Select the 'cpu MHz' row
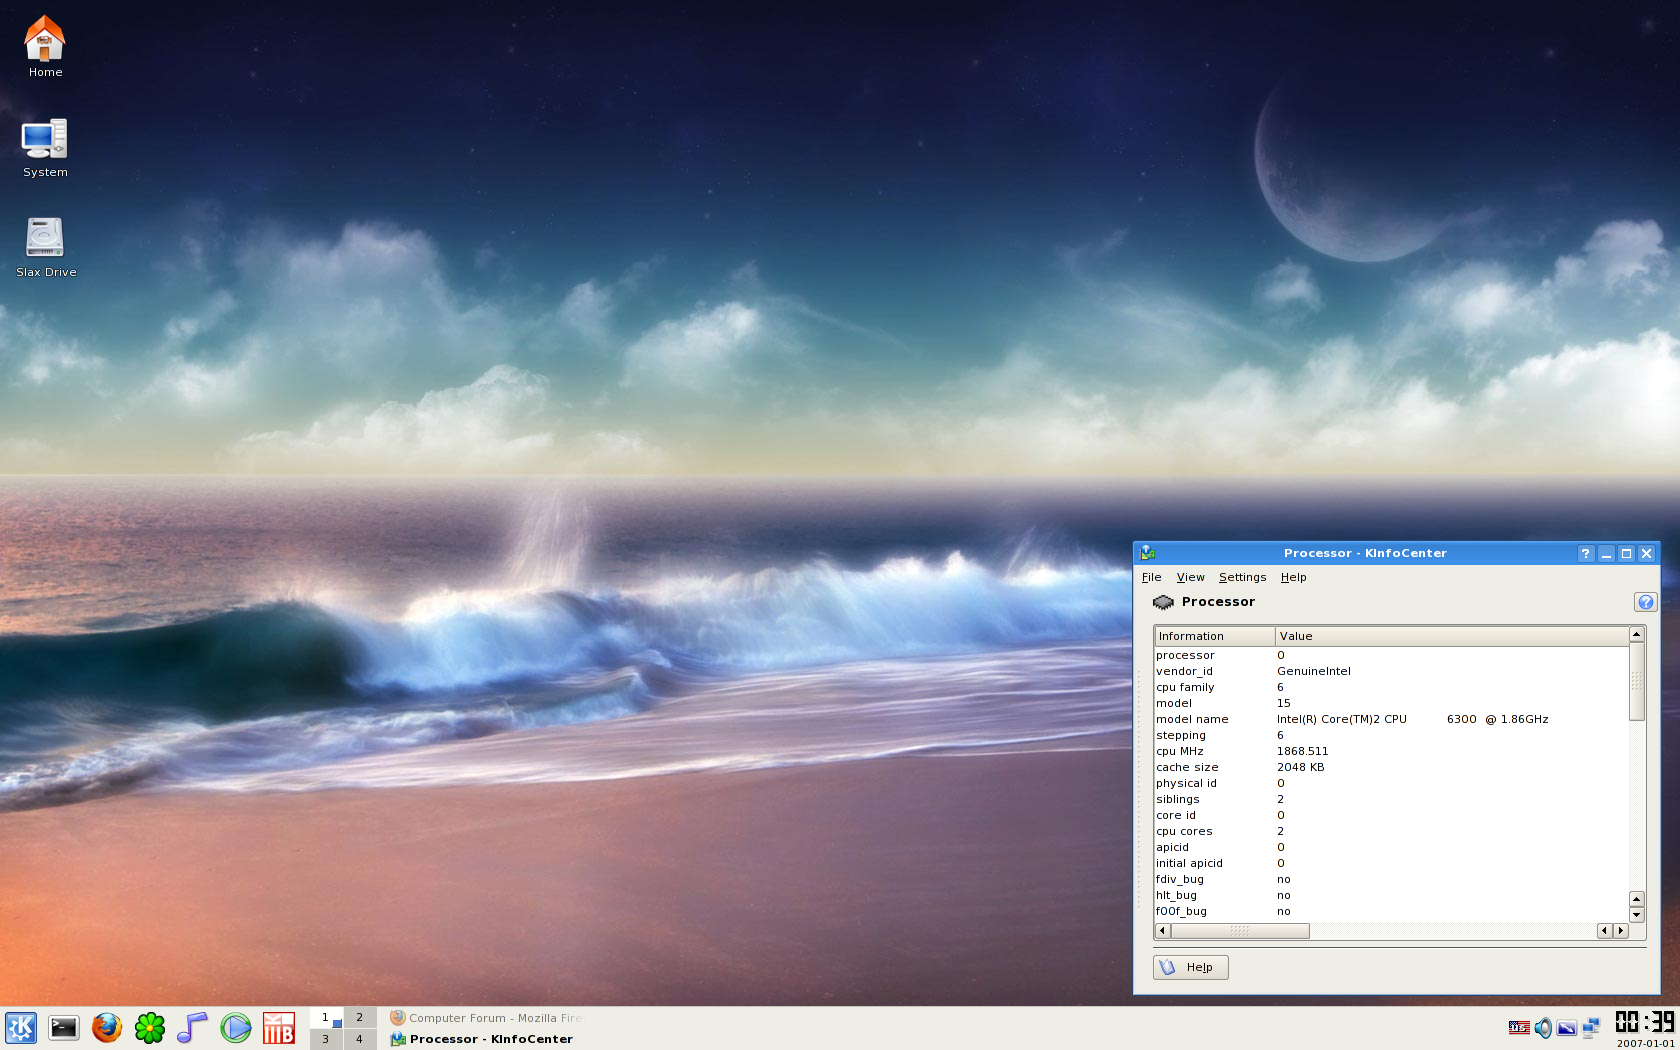Viewport: 1680px width, 1050px height. [1392, 751]
